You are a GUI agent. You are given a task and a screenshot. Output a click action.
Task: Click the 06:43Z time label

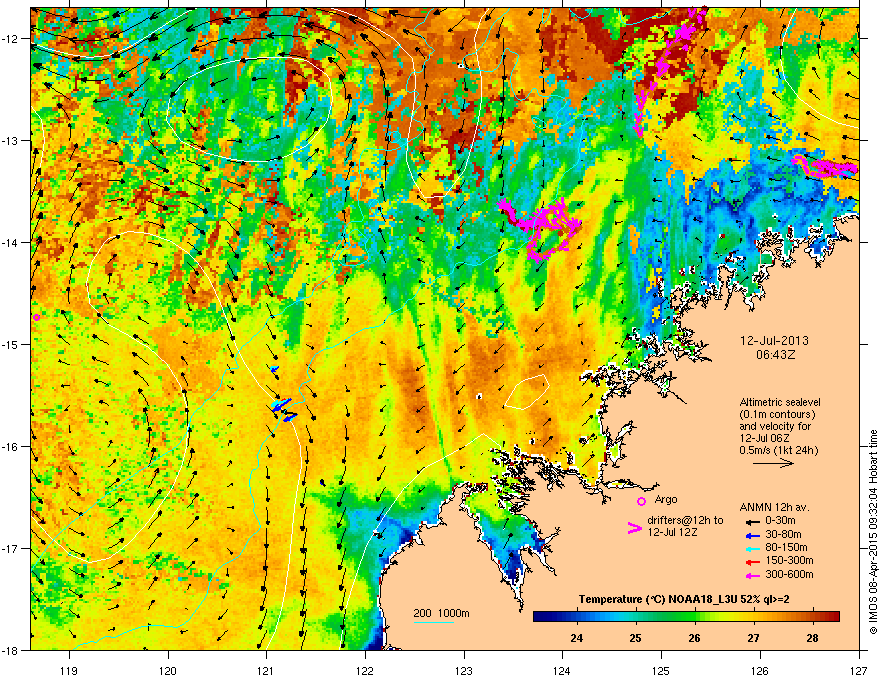point(775,355)
